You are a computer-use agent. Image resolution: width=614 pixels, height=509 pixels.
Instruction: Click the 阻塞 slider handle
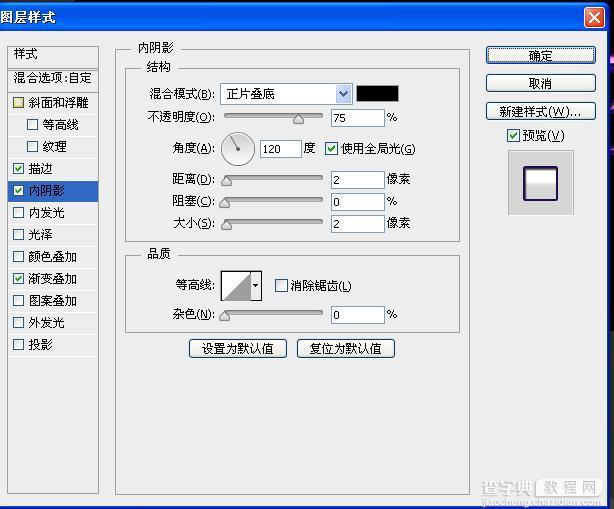pyautogui.click(x=225, y=202)
